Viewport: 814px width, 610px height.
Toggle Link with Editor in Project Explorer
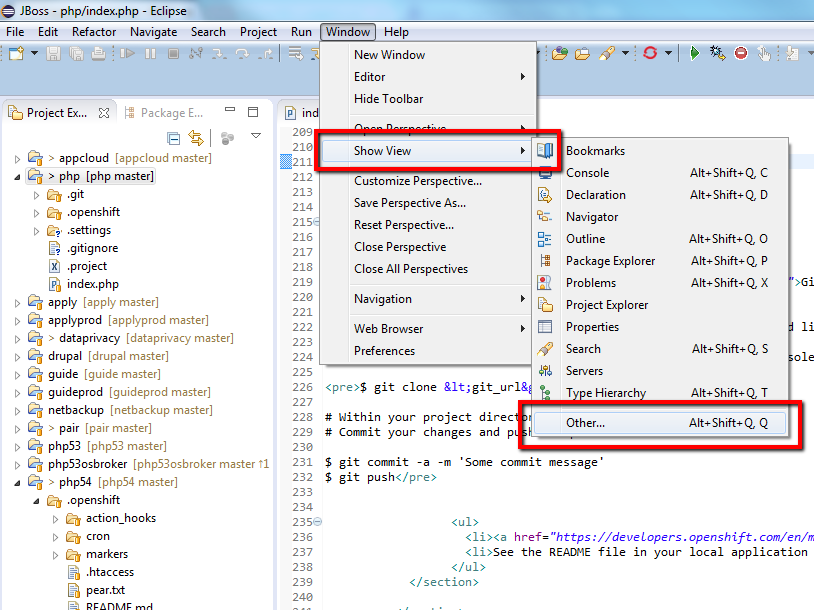pyautogui.click(x=196, y=138)
